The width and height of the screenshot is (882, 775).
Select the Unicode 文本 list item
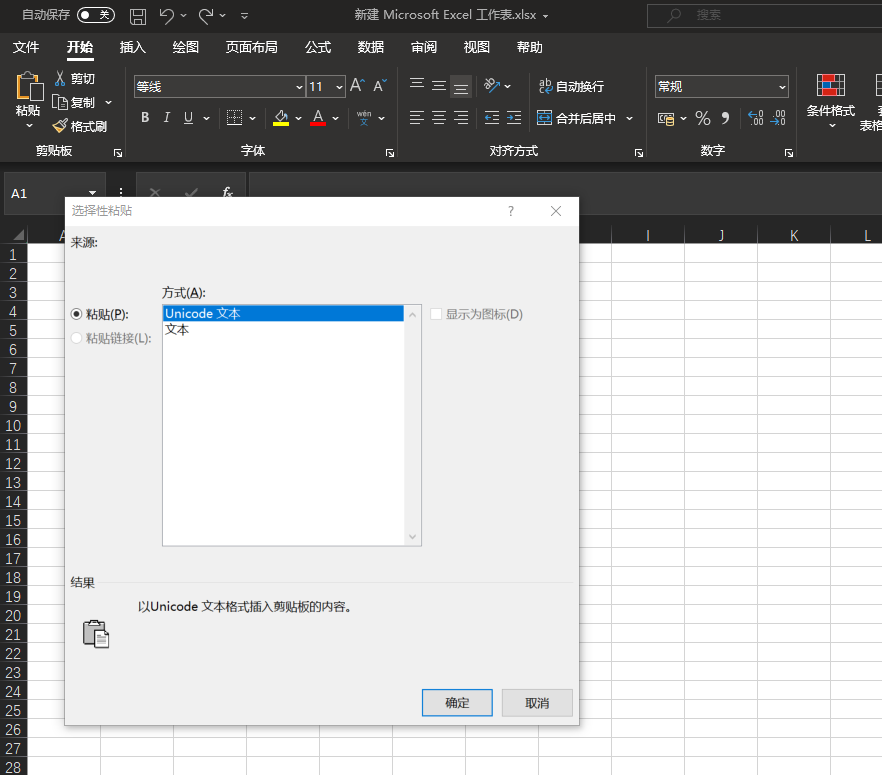(283, 313)
